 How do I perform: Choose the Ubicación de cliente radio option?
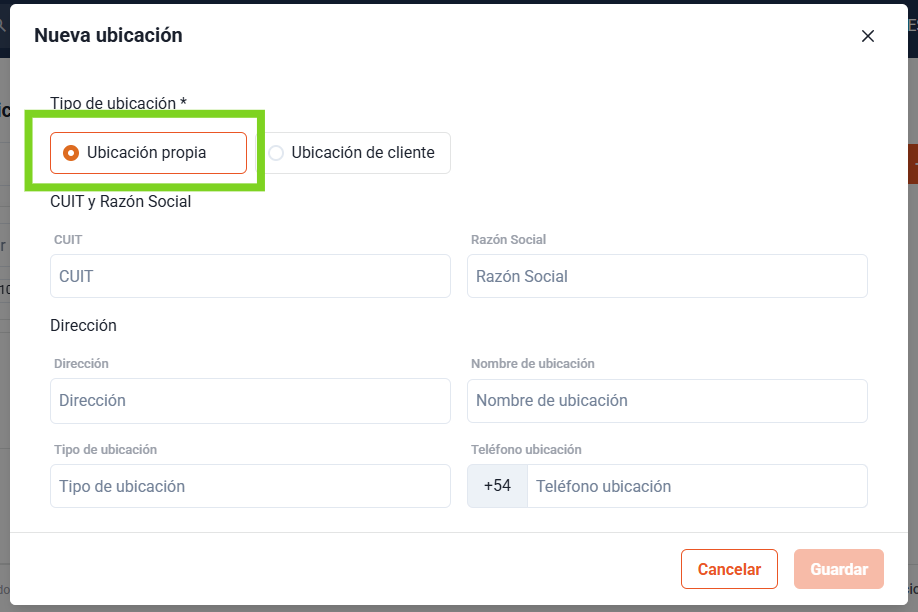click(x=354, y=153)
